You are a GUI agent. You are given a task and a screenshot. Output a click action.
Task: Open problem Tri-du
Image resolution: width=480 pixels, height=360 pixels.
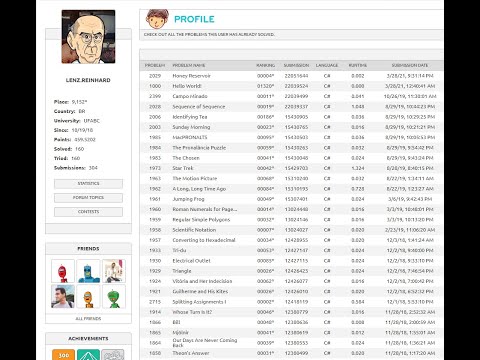[x=179, y=250]
